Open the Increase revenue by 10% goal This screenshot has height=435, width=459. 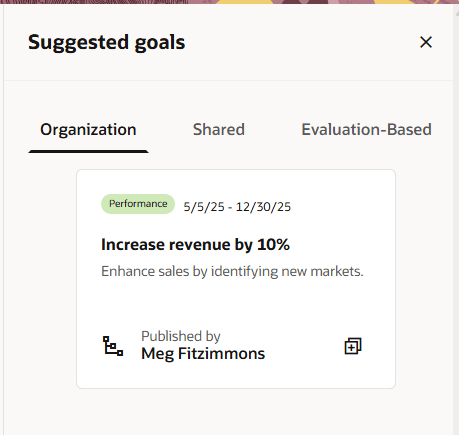click(195, 244)
